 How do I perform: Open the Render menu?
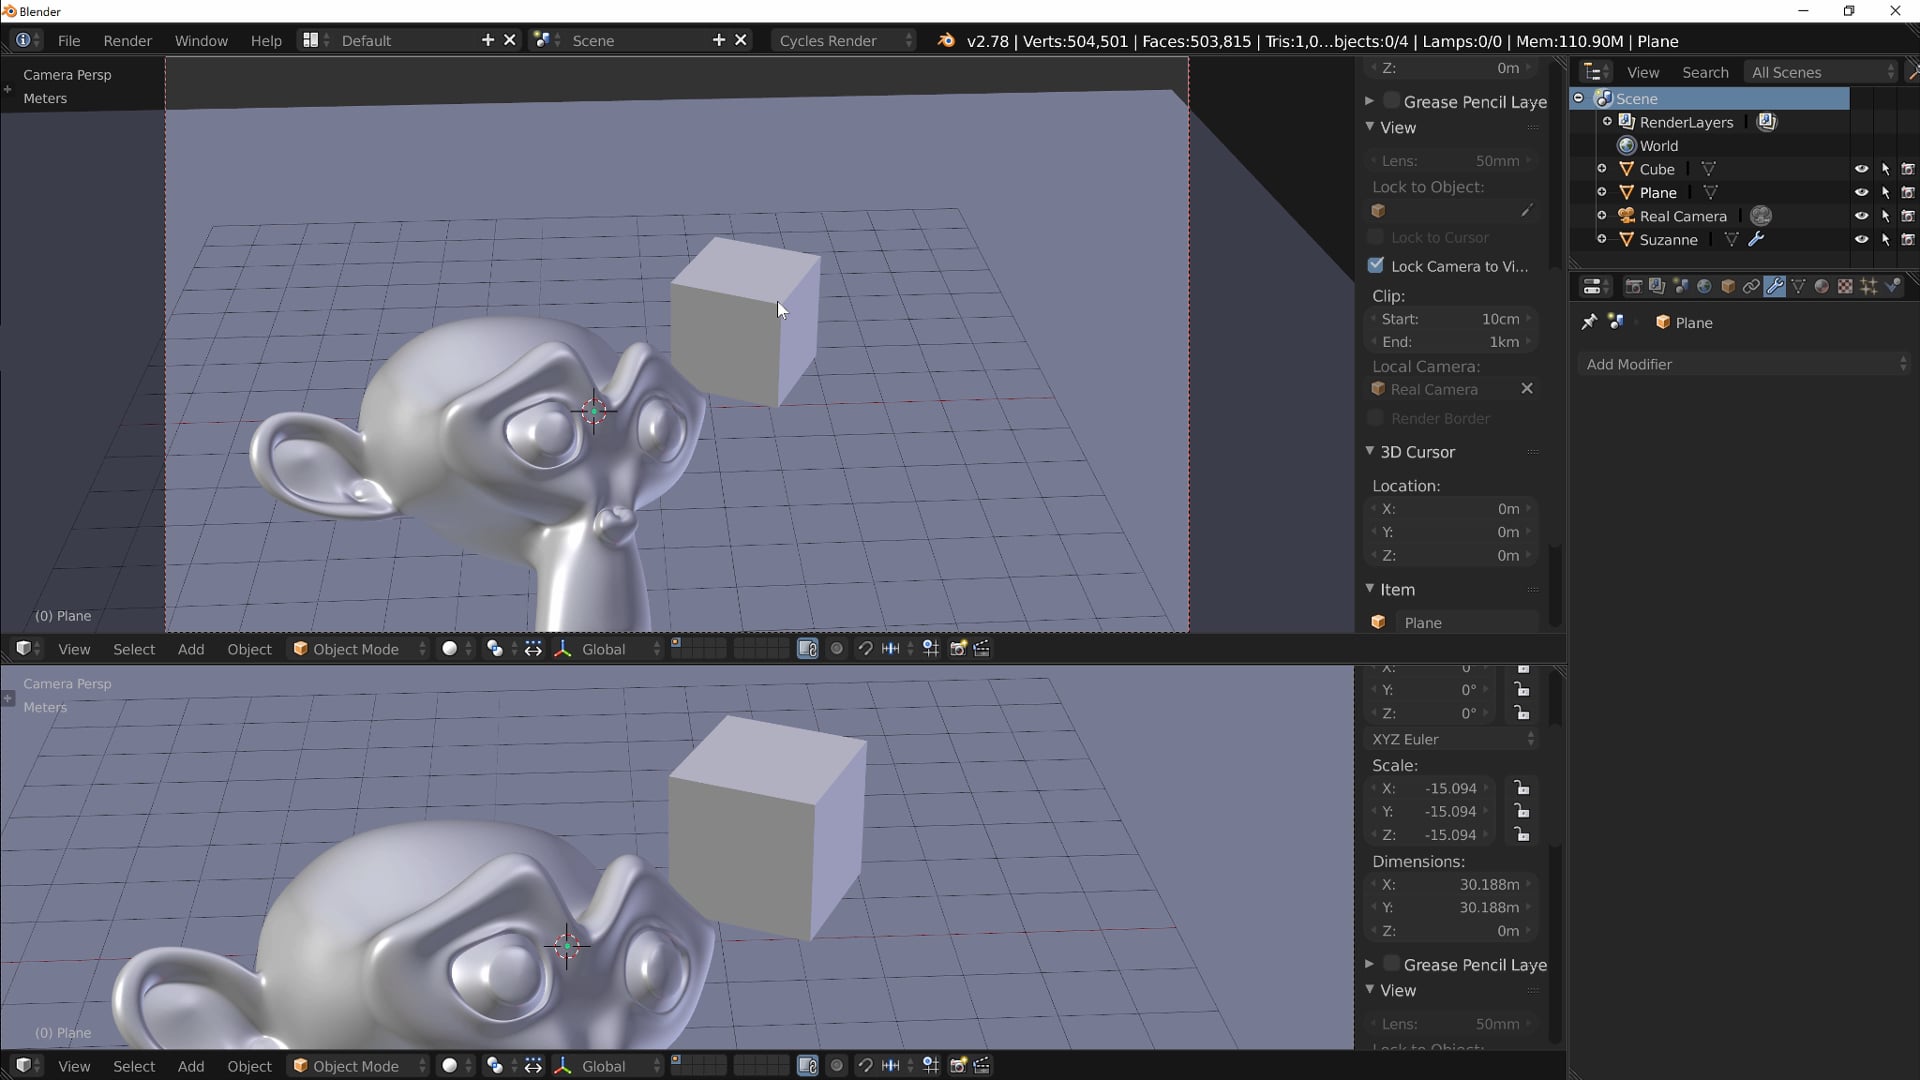(x=126, y=40)
